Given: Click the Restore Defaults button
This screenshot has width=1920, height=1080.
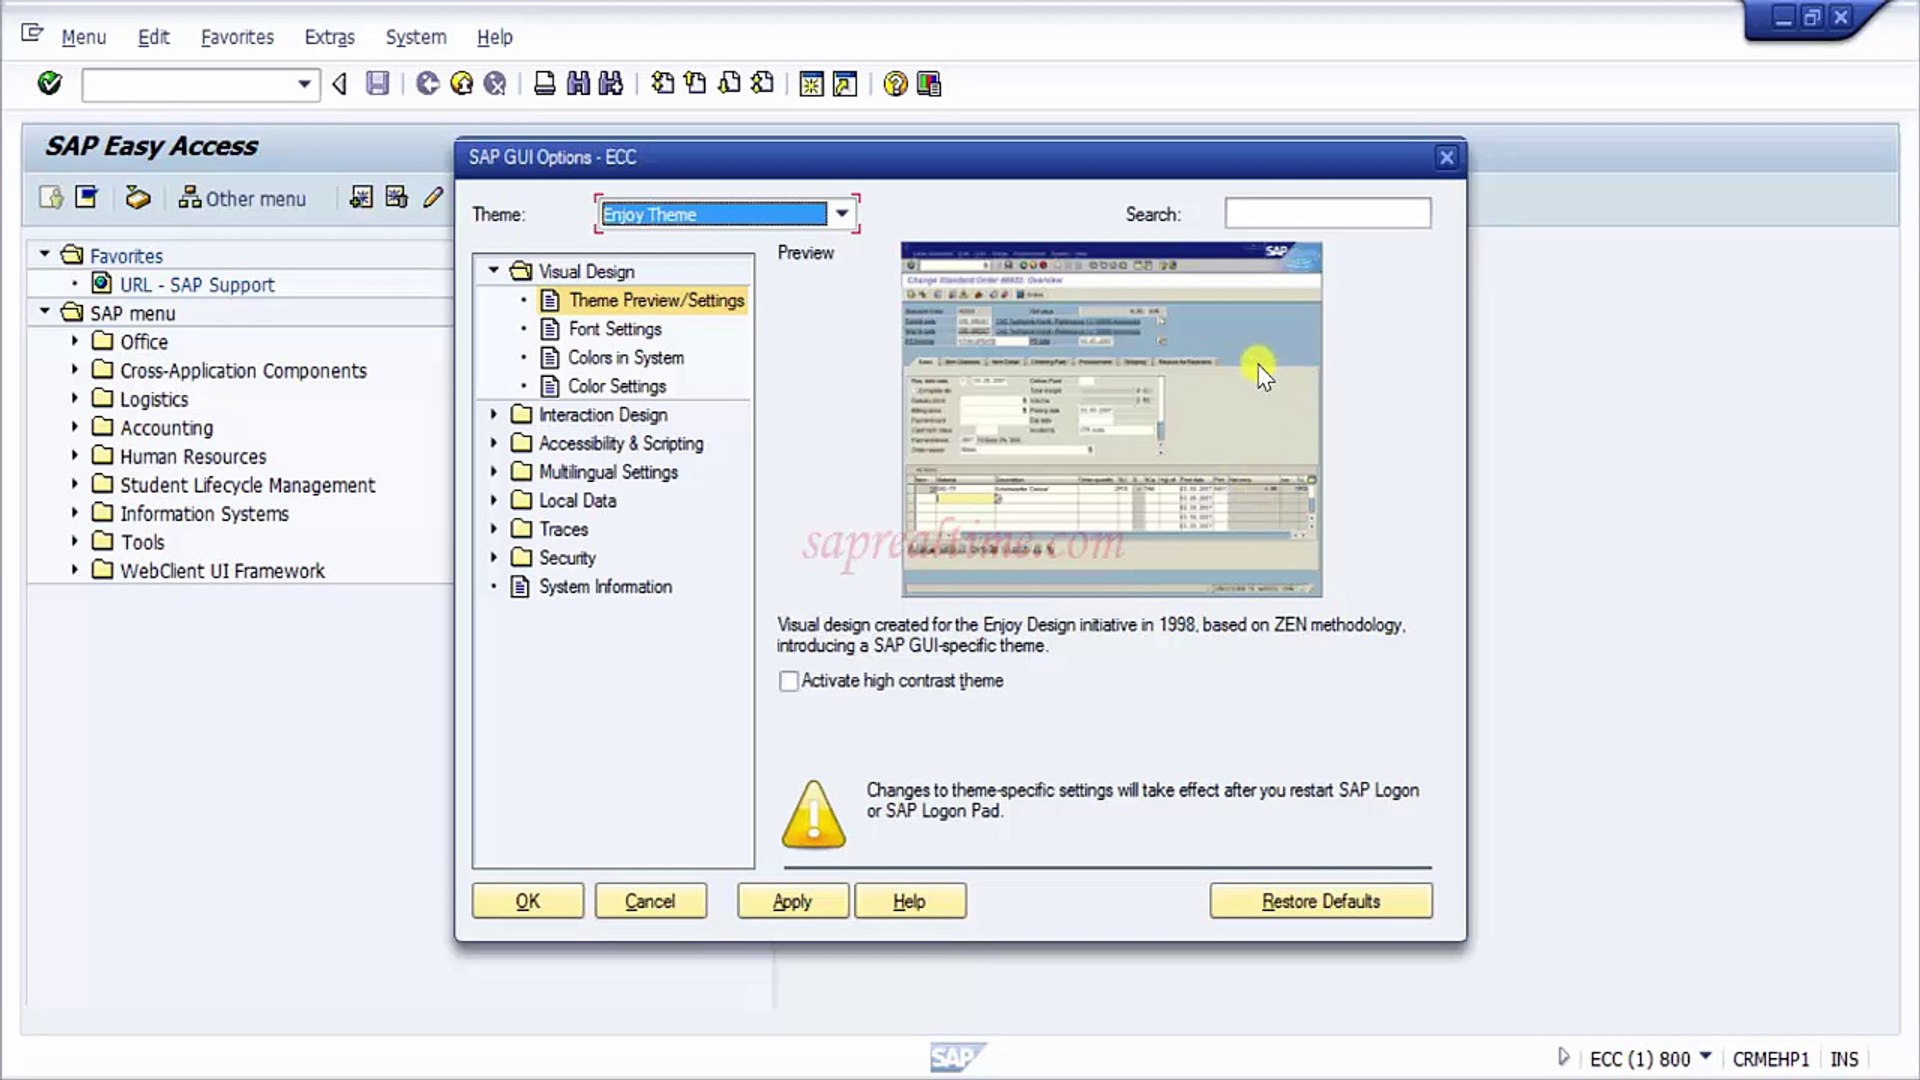Looking at the screenshot, I should (1320, 901).
